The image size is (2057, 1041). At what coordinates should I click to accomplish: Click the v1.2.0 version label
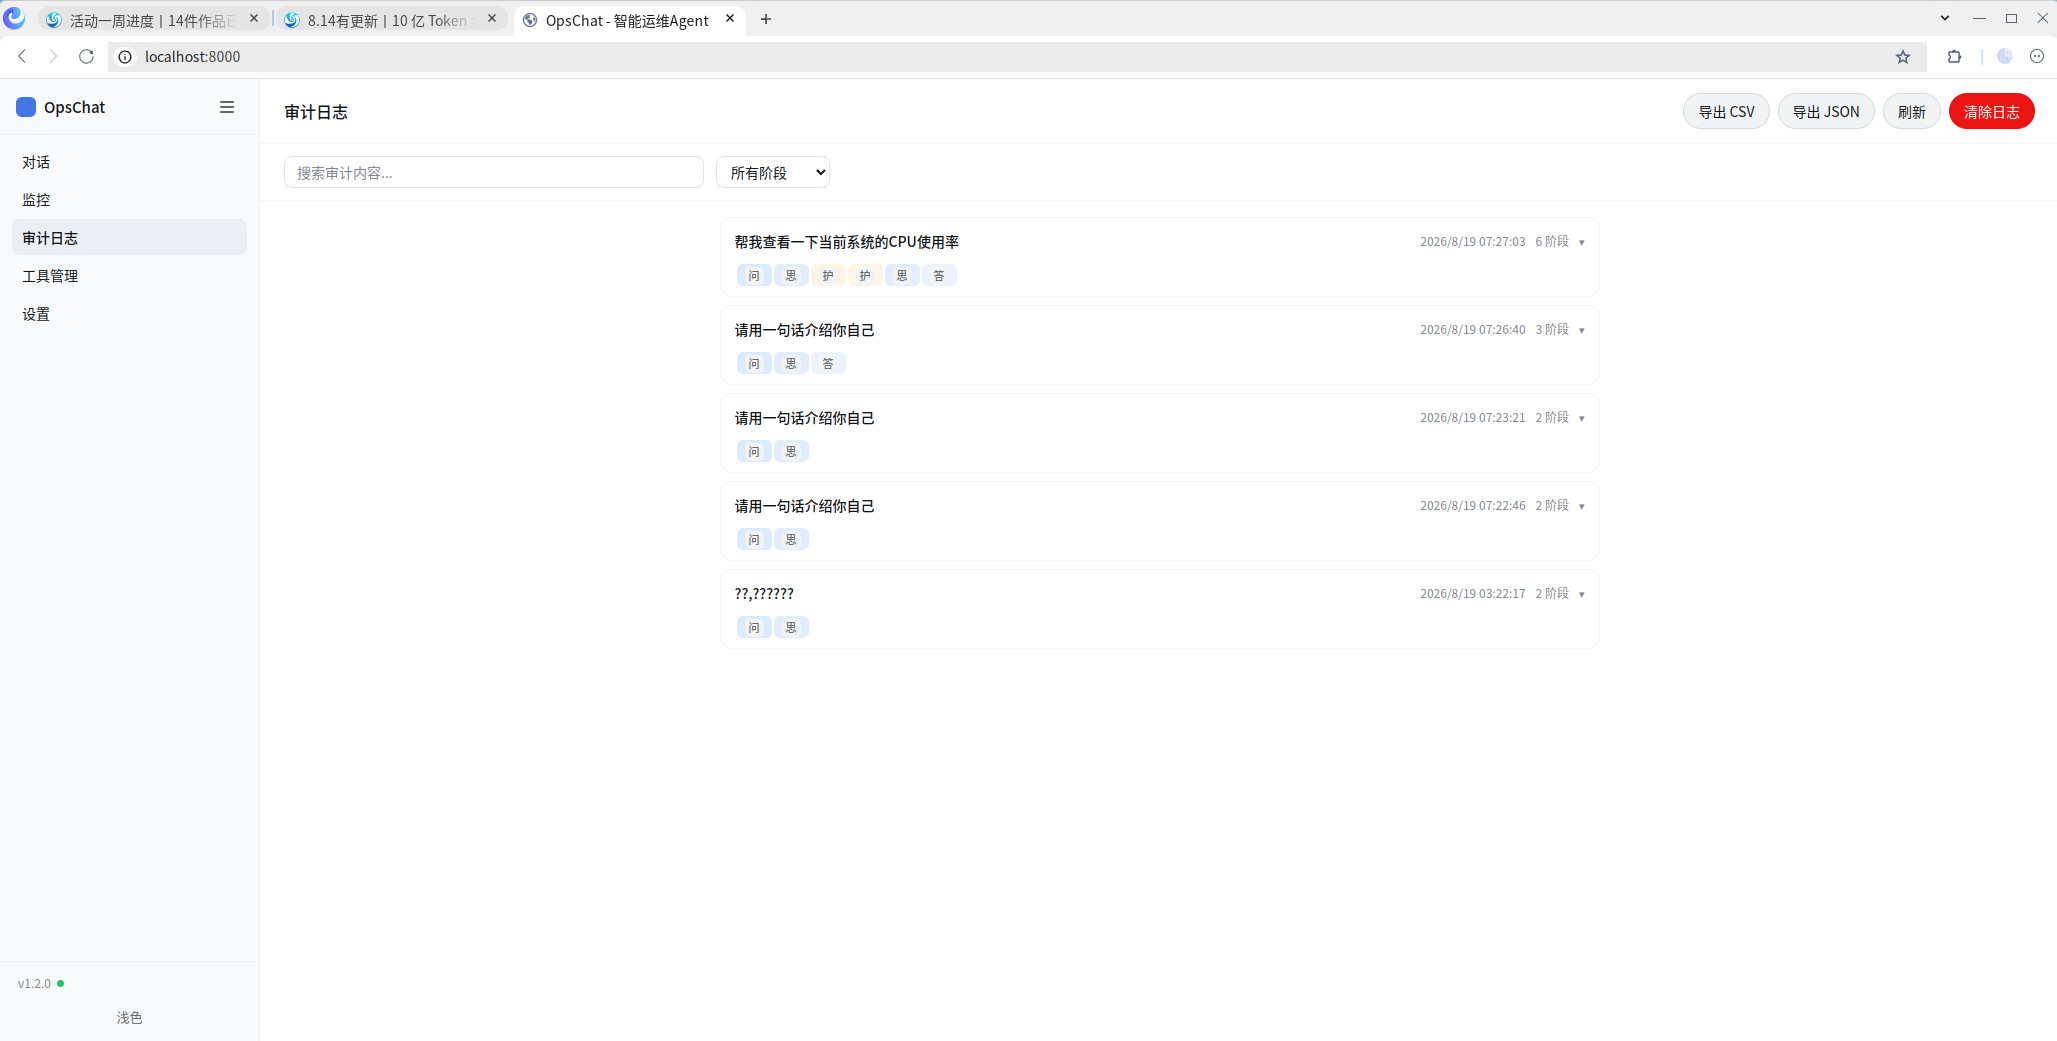point(34,984)
